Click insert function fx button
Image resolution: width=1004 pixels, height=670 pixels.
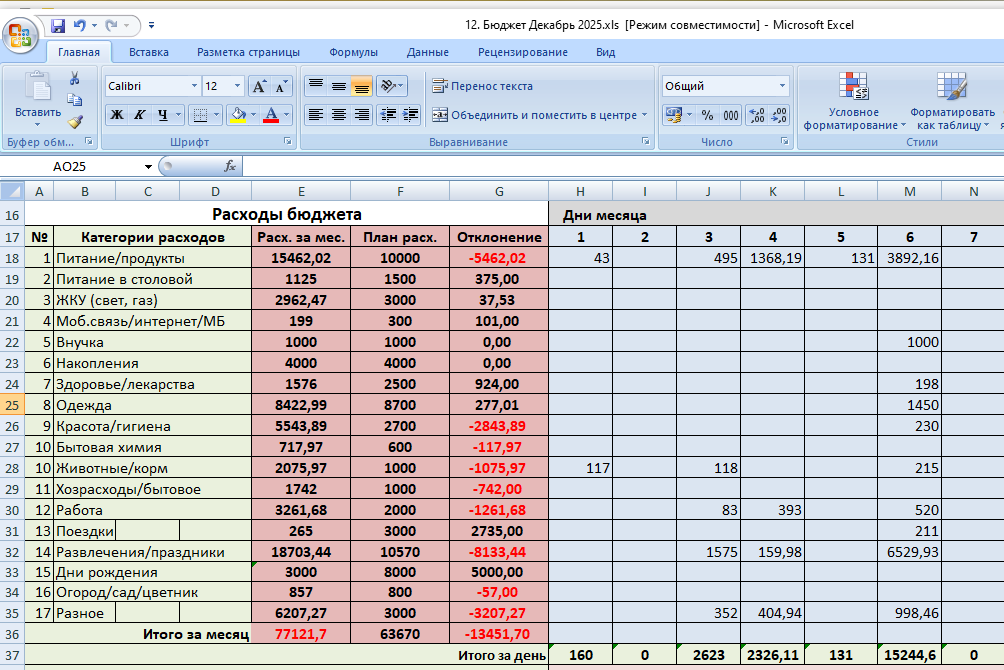tap(230, 167)
